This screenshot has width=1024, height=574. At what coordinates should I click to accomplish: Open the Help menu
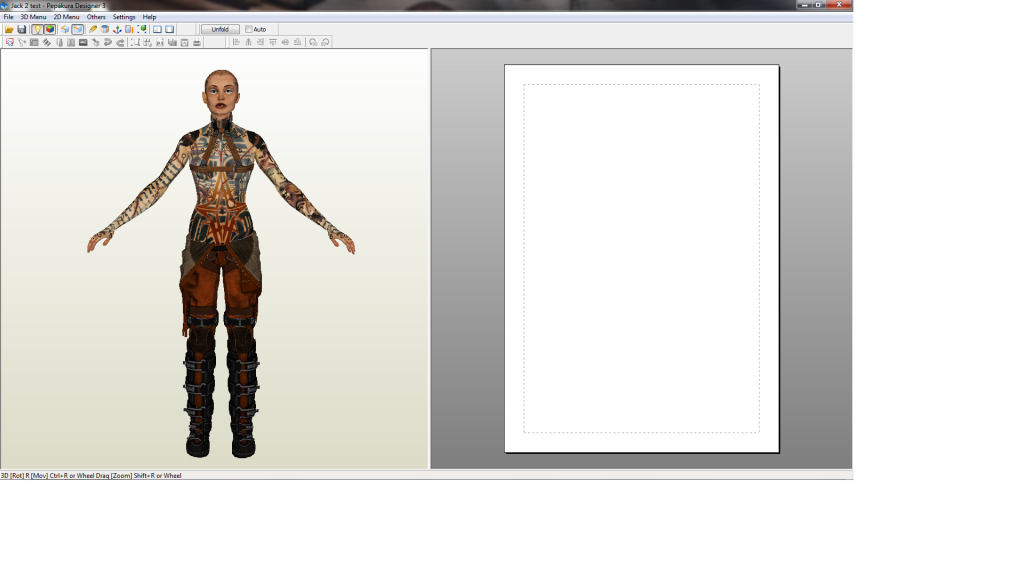tap(149, 17)
